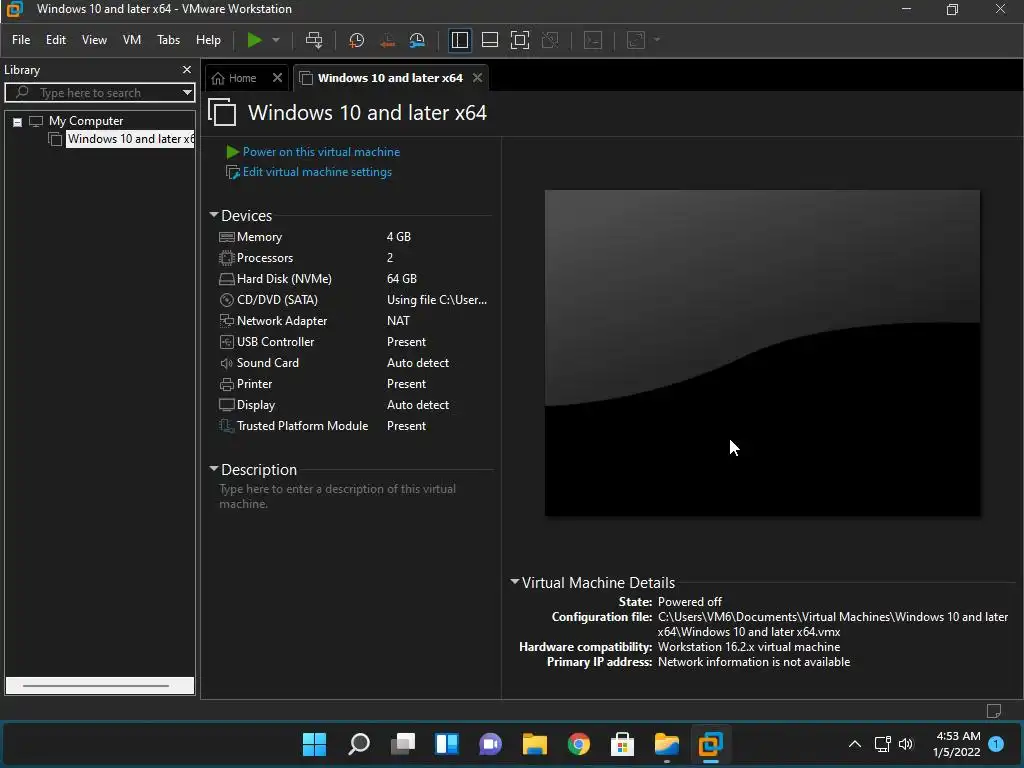Open the VM menu
Screen dimensions: 1024x768
click(132, 40)
